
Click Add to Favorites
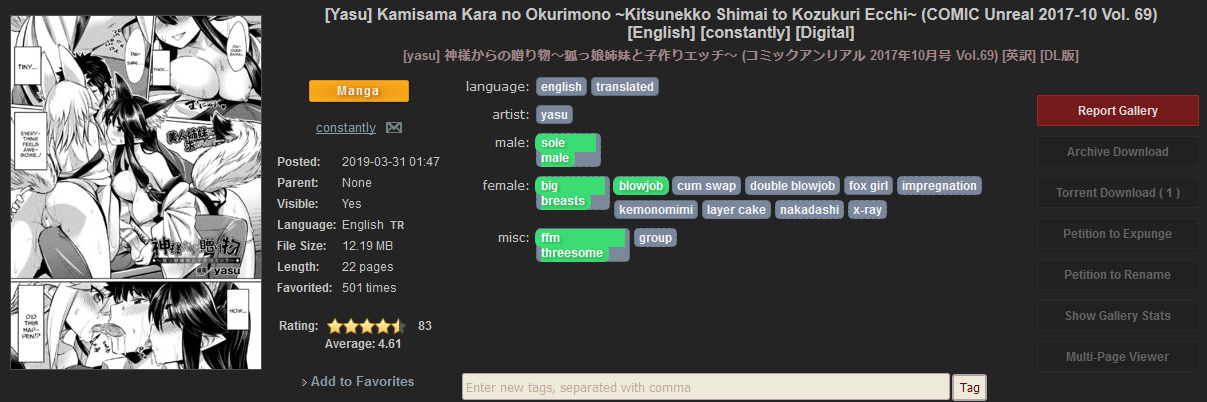(x=362, y=381)
